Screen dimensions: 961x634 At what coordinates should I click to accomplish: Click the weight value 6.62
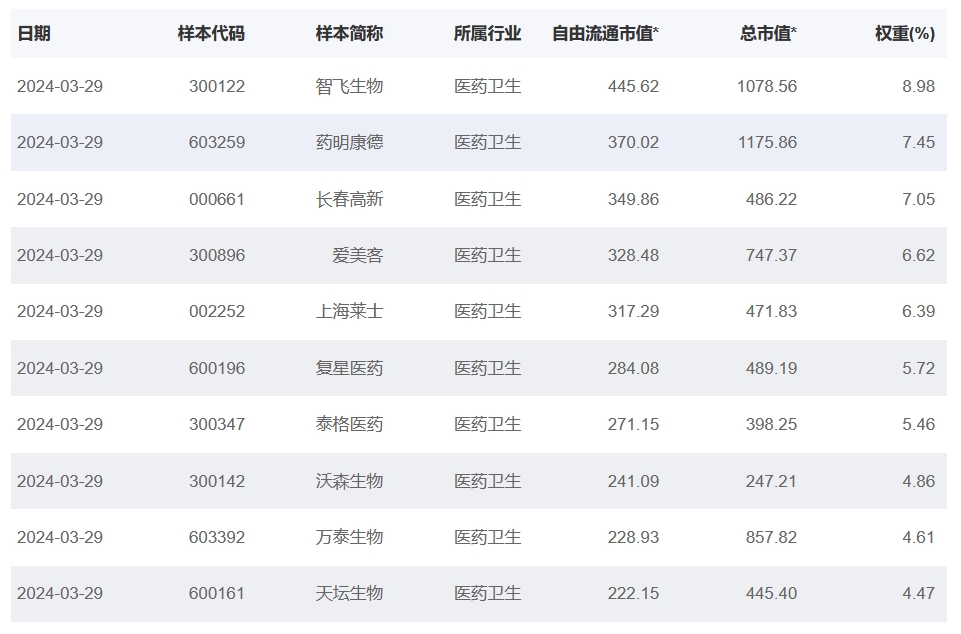tap(919, 255)
